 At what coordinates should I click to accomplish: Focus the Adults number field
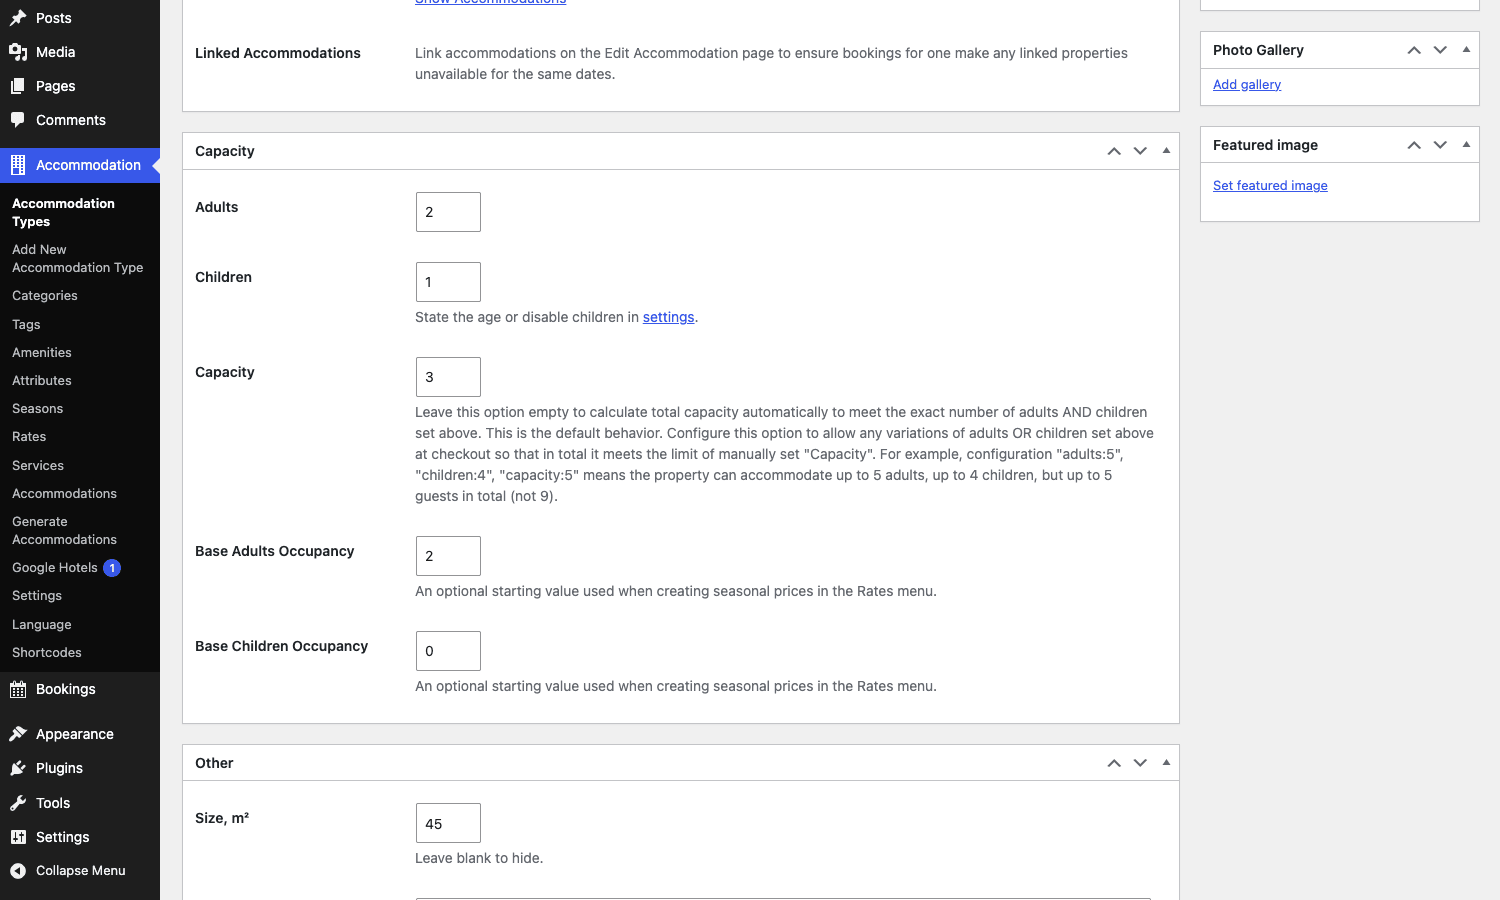[448, 212]
